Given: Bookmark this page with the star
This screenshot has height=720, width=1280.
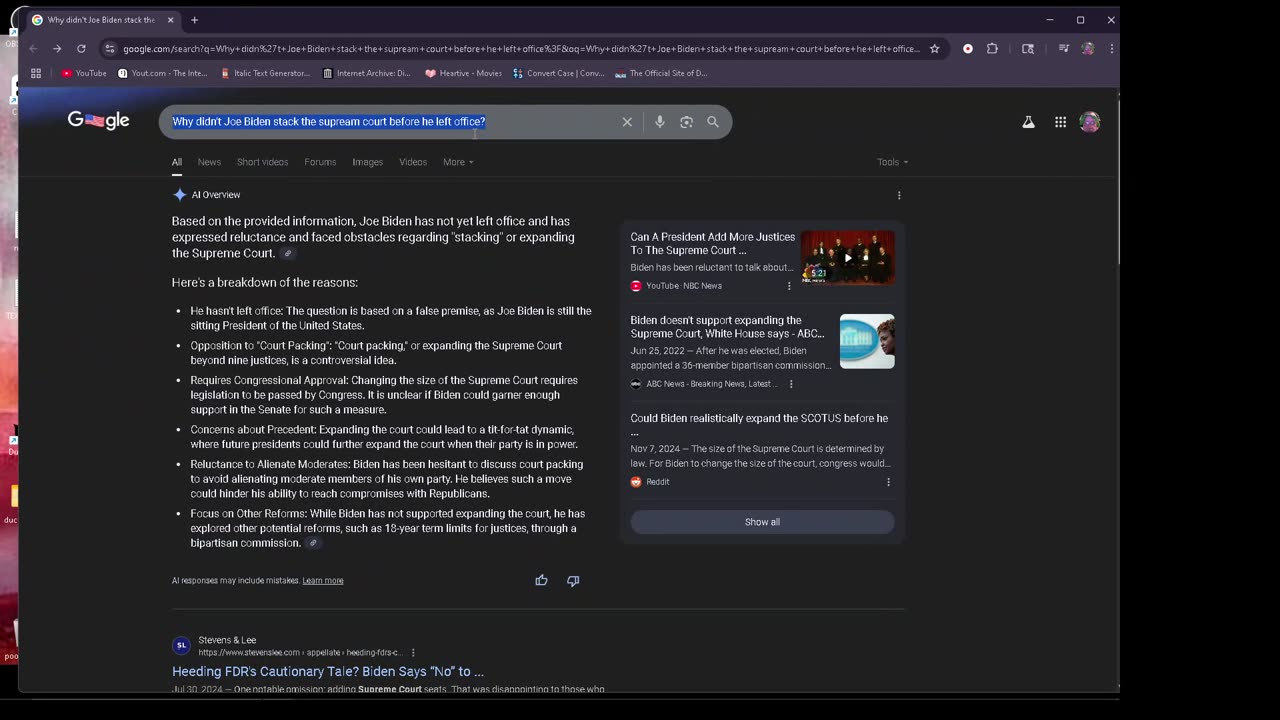Looking at the screenshot, I should click(934, 49).
